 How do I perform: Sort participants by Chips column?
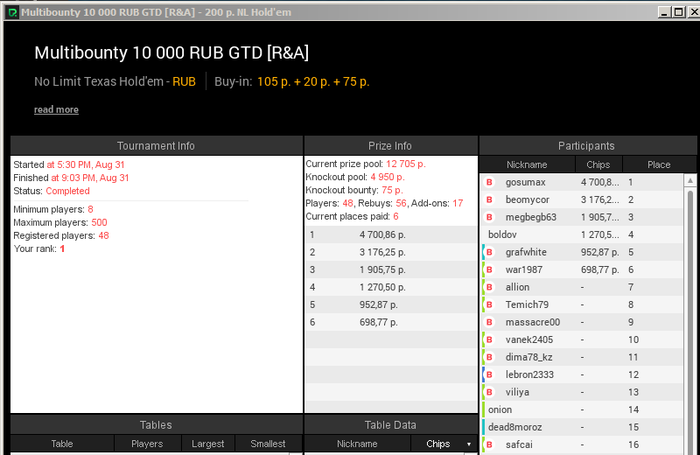[x=598, y=165]
